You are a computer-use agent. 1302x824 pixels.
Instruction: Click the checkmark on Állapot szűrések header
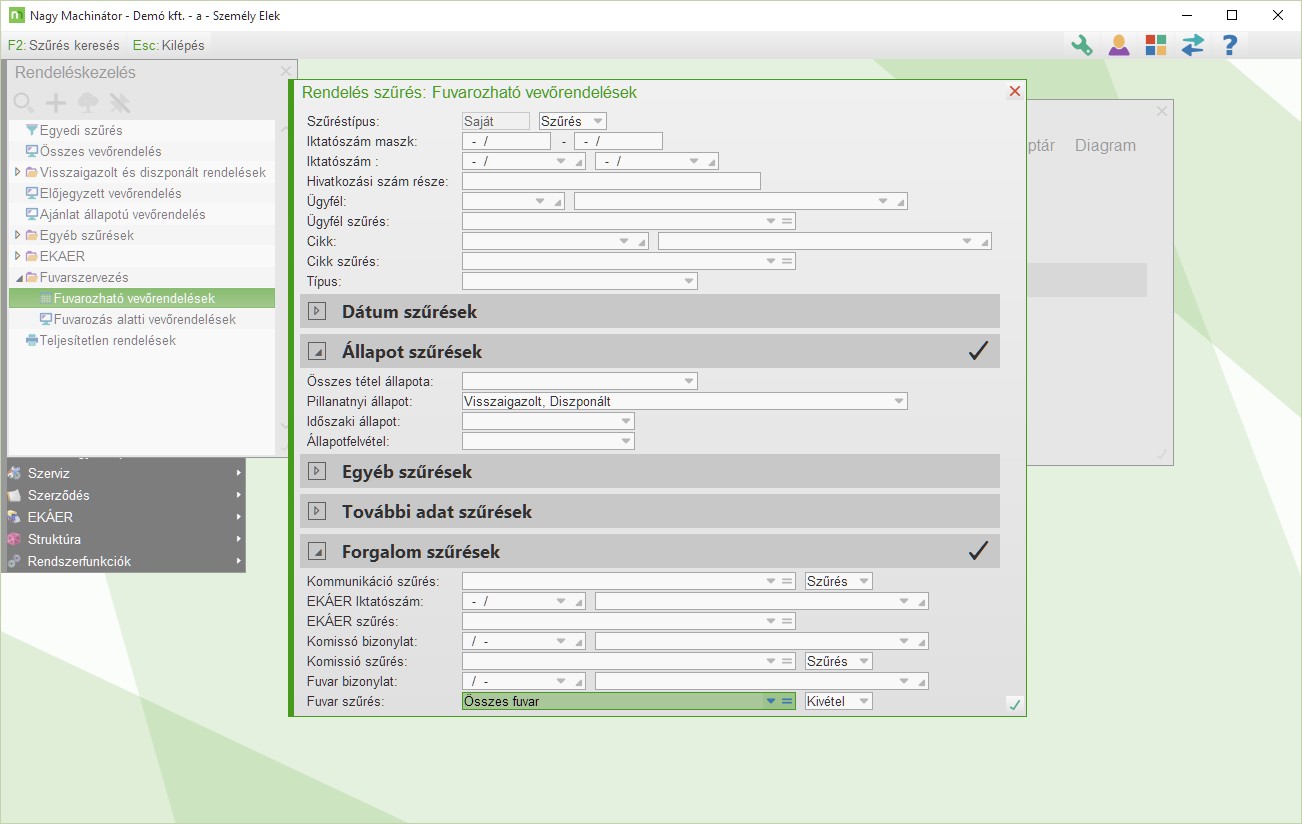[979, 351]
